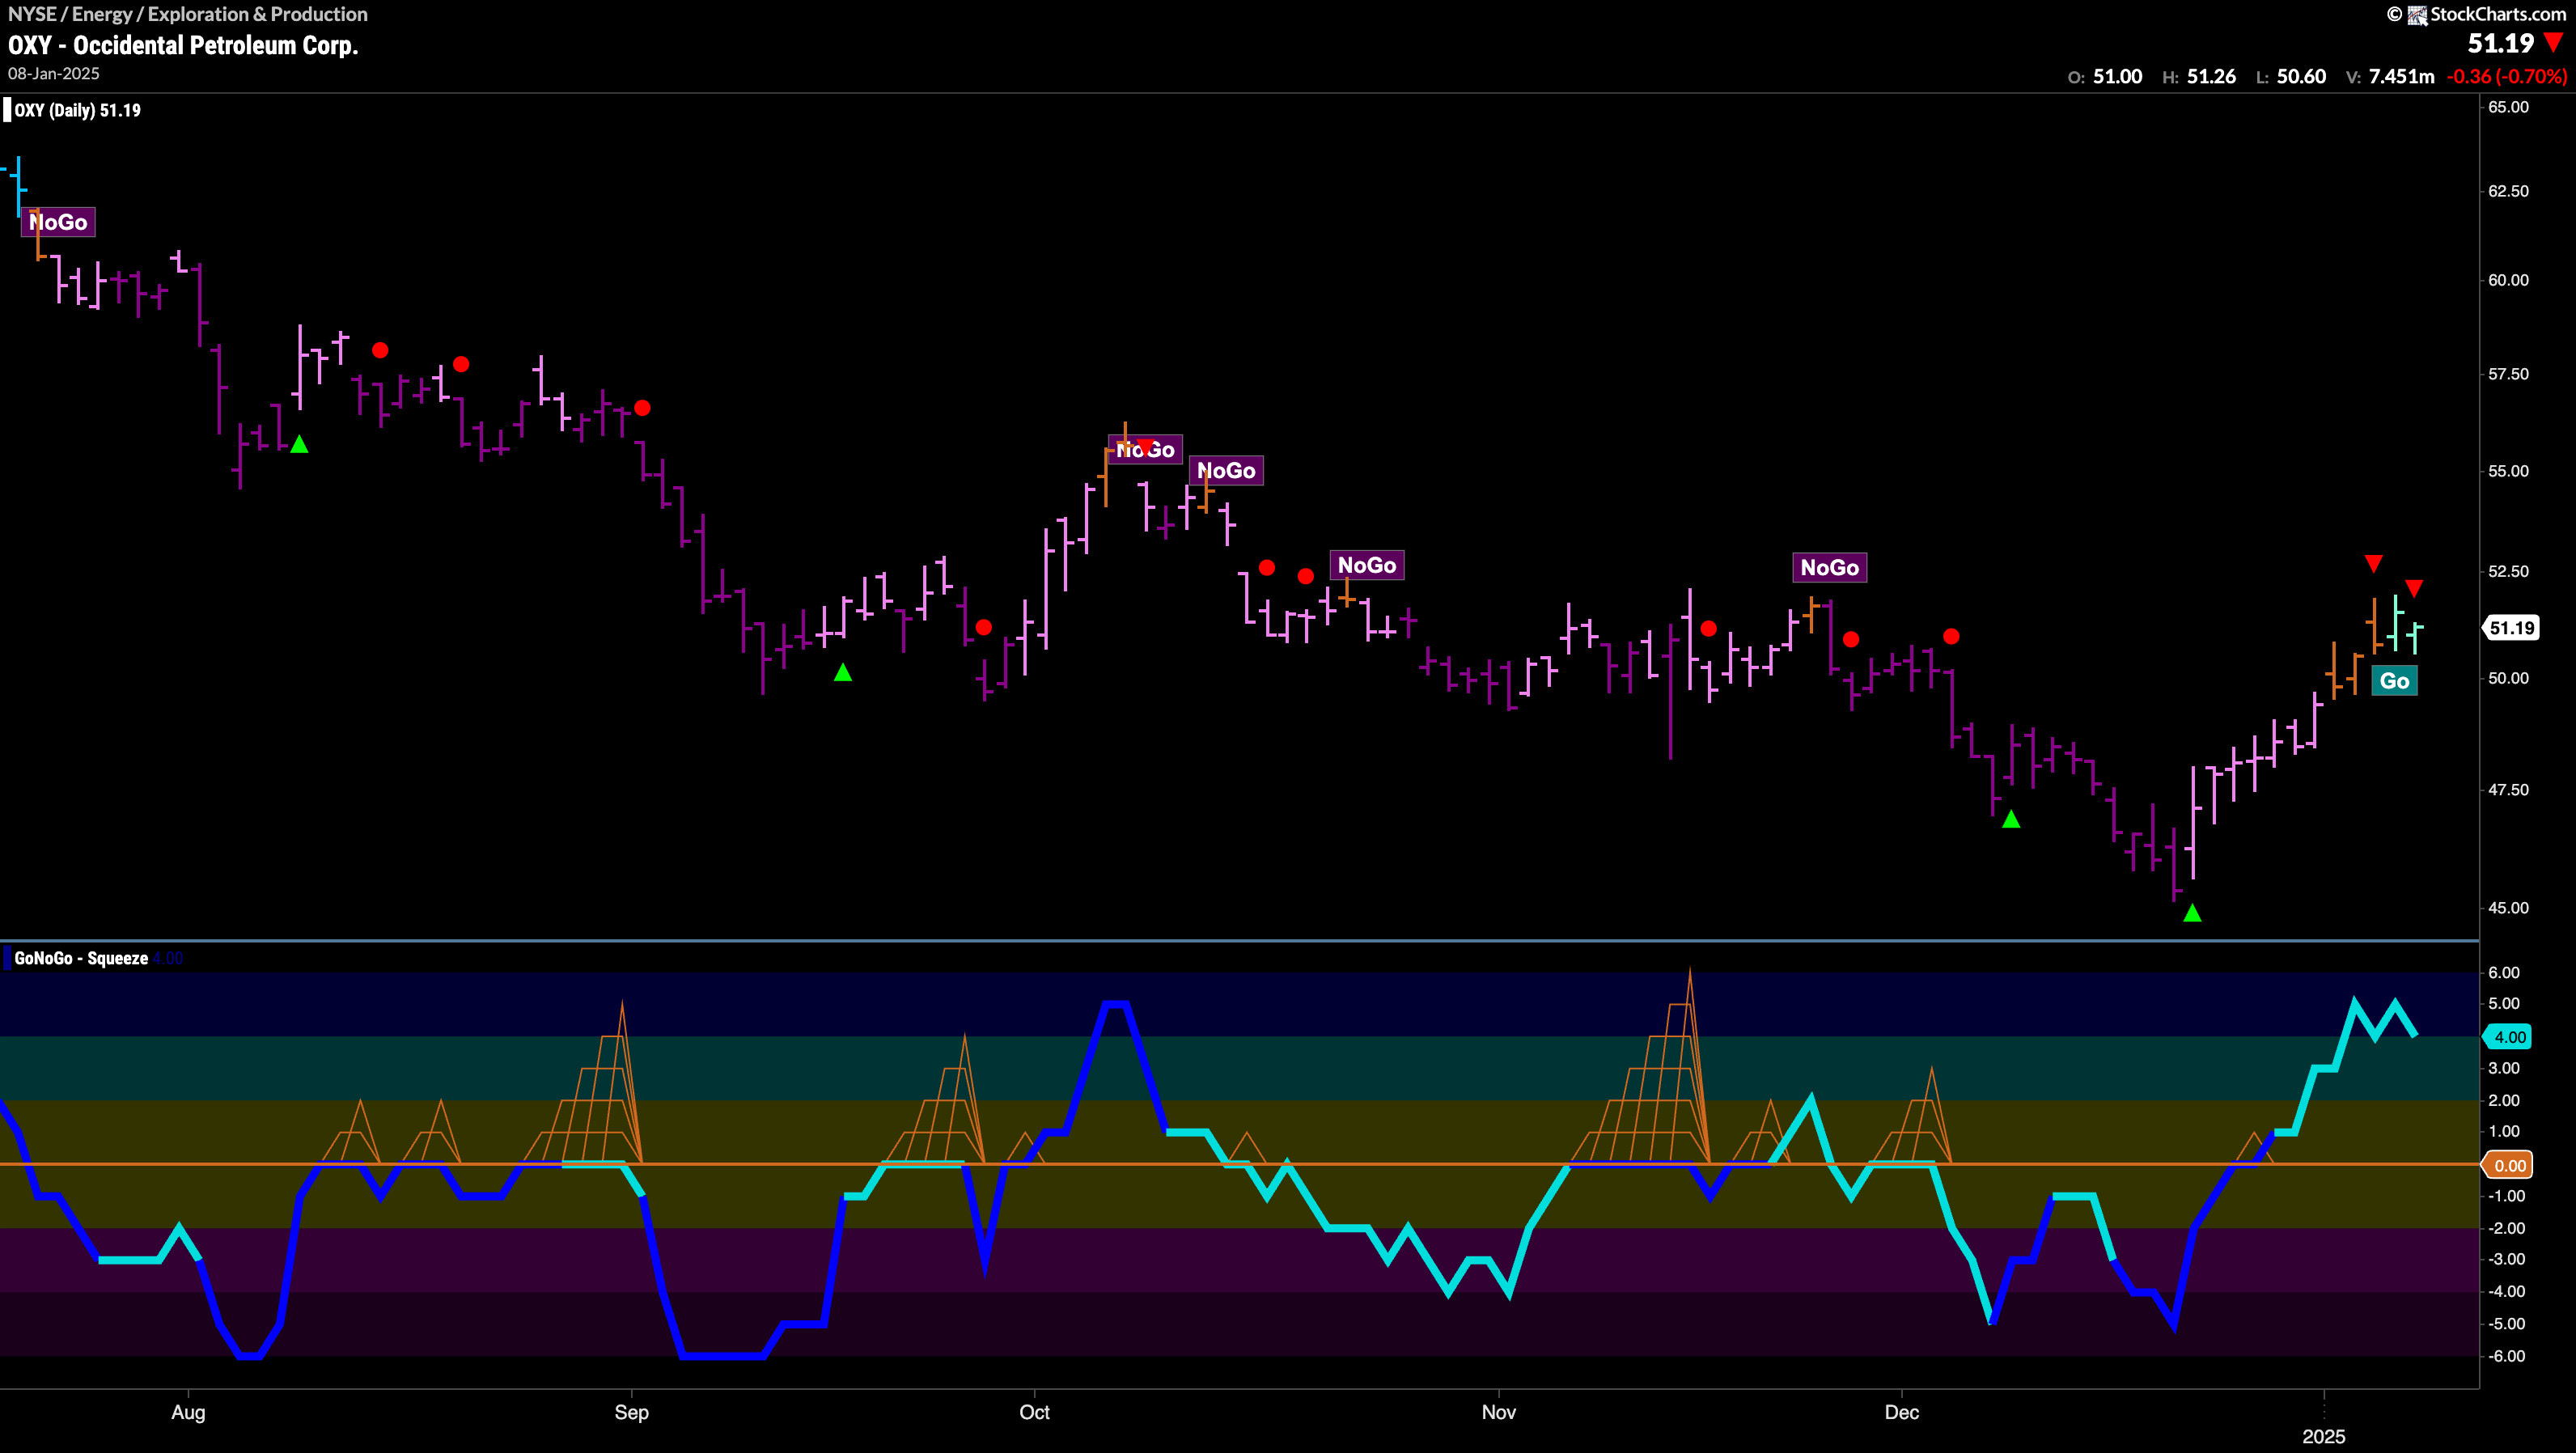The width and height of the screenshot is (2576, 1453).
Task: Click the Aug label on time axis
Action: click(188, 1412)
